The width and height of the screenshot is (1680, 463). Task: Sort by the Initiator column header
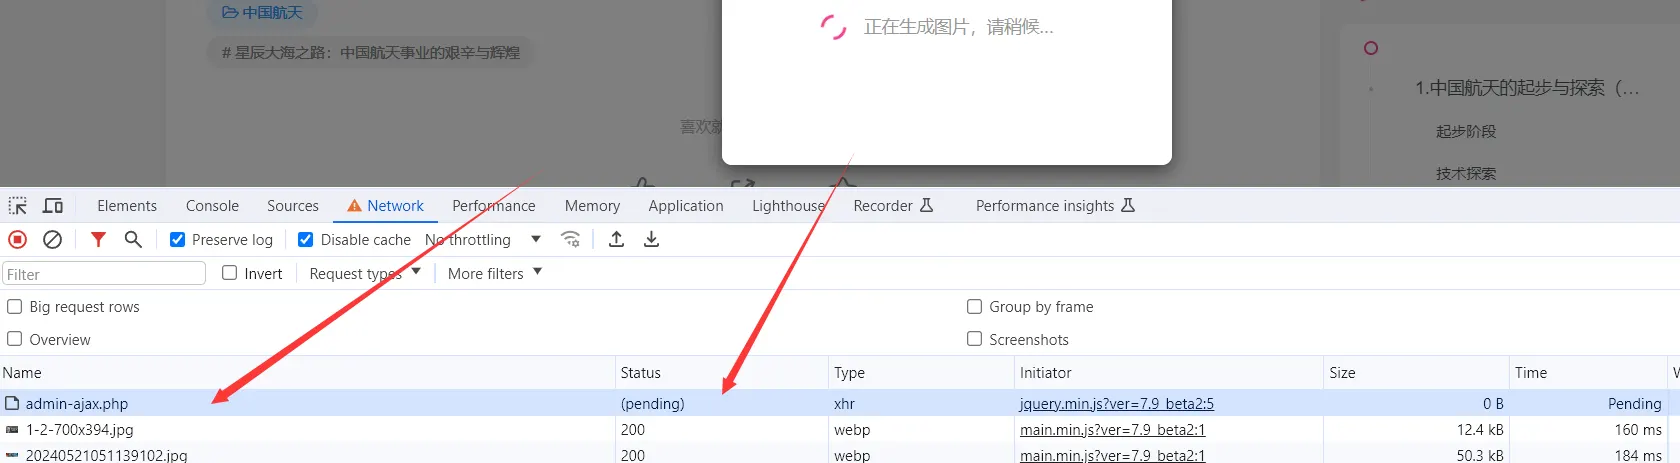click(1169, 373)
